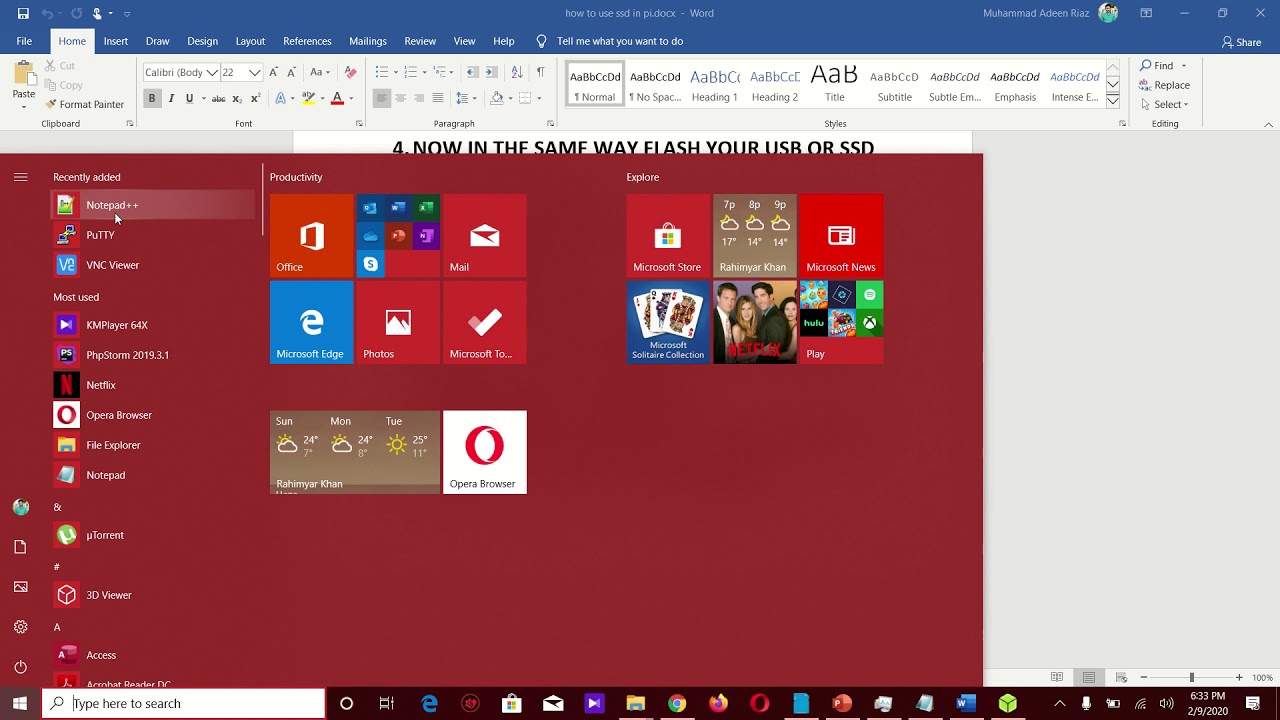This screenshot has height=720, width=1280.
Task: Open the Photos tile
Action: pos(398,322)
